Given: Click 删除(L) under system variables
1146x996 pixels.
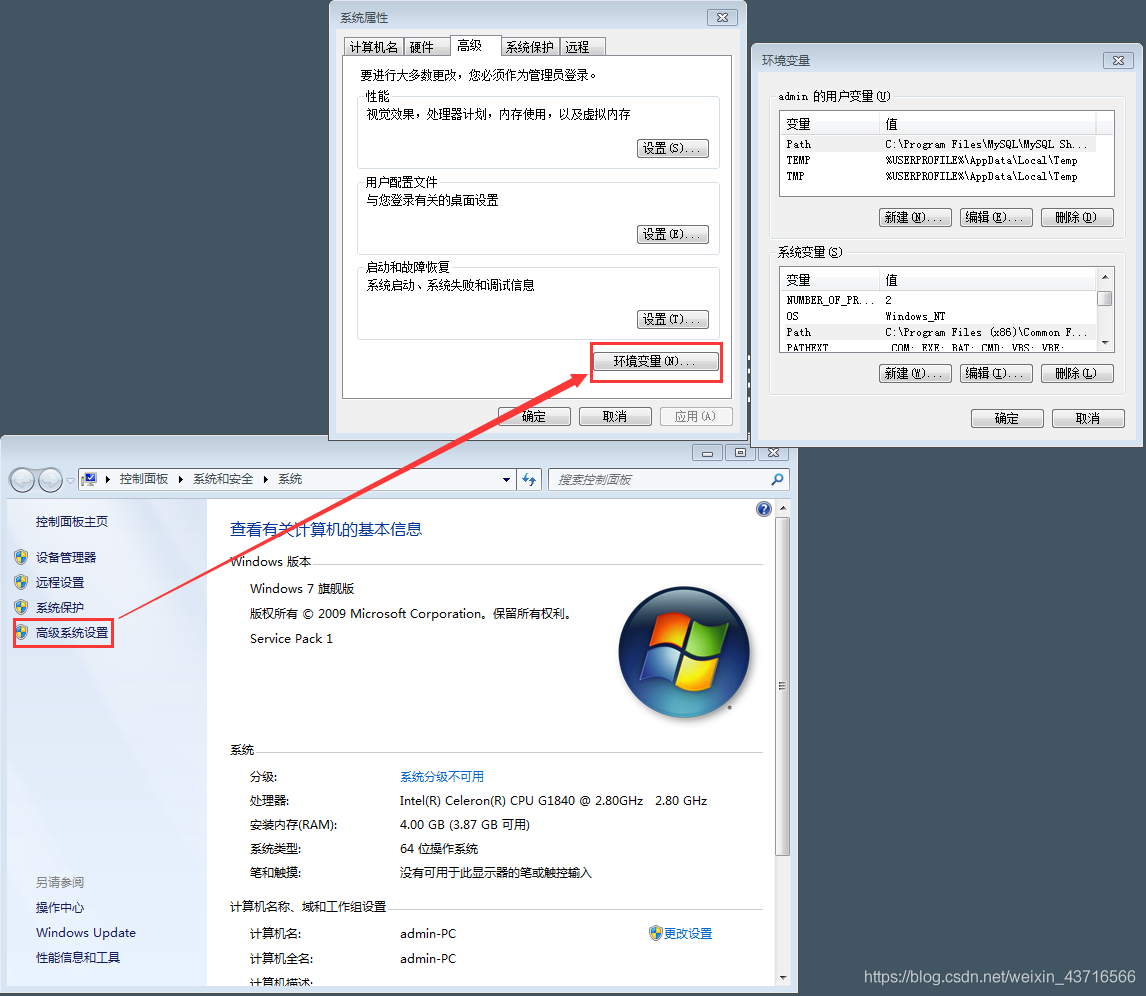Looking at the screenshot, I should 1077,373.
